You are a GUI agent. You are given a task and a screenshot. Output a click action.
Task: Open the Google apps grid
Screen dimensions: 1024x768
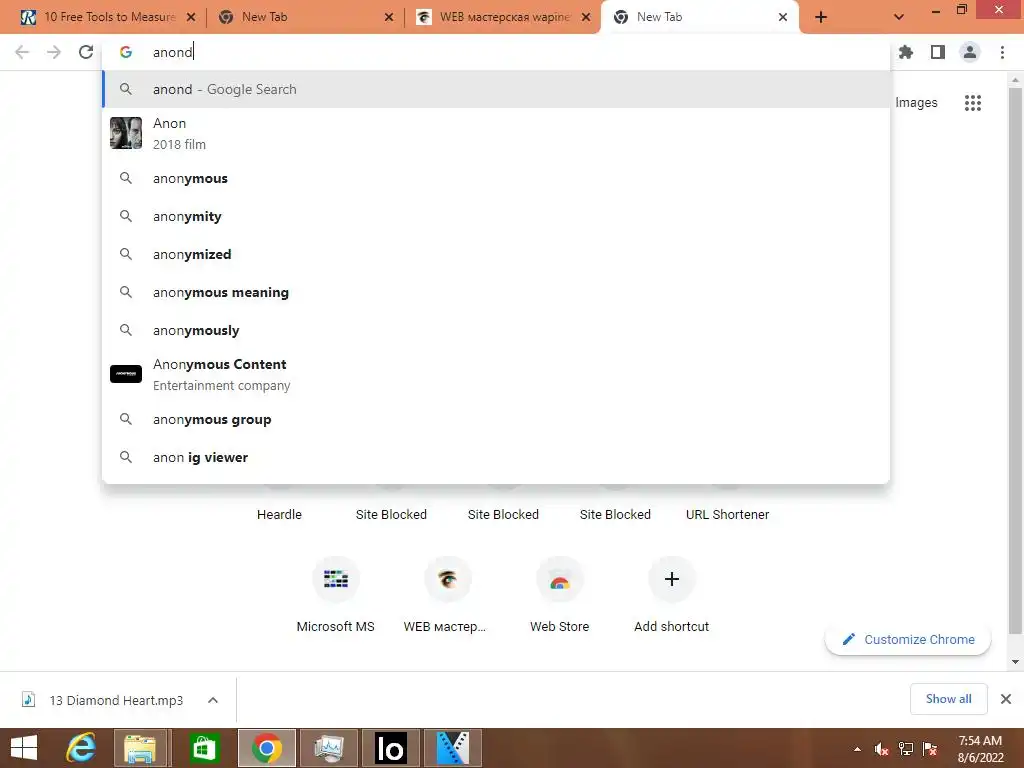972,103
